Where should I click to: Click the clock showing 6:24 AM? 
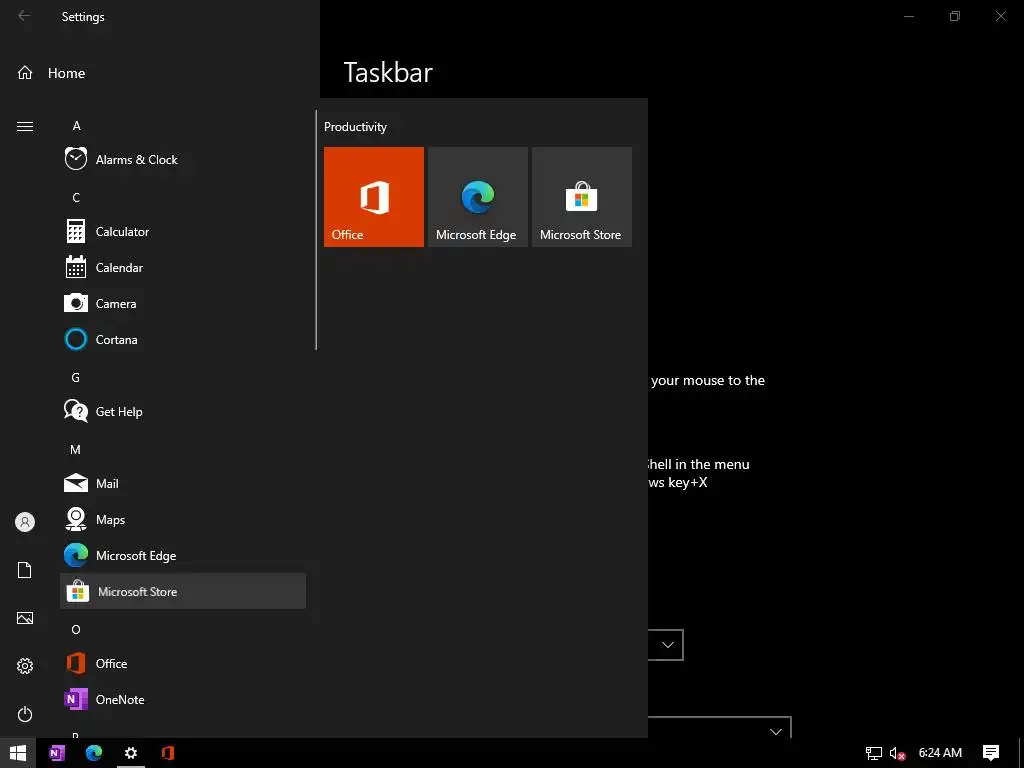(x=940, y=753)
